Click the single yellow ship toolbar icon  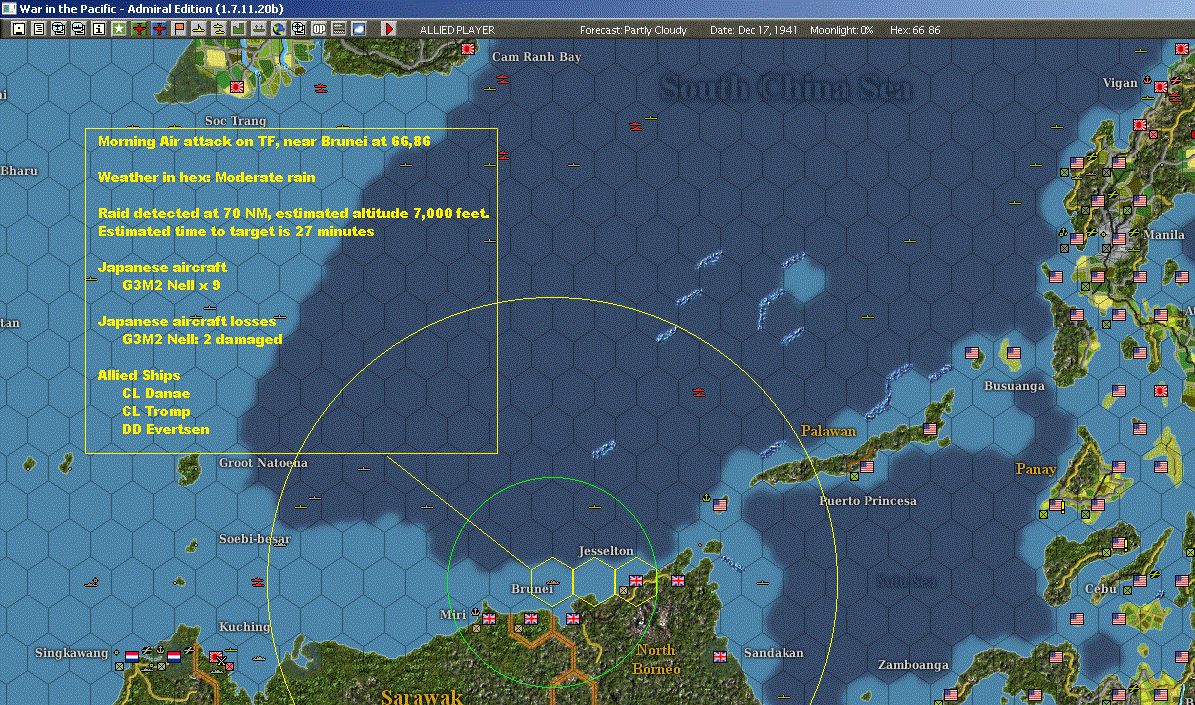[x=199, y=29]
